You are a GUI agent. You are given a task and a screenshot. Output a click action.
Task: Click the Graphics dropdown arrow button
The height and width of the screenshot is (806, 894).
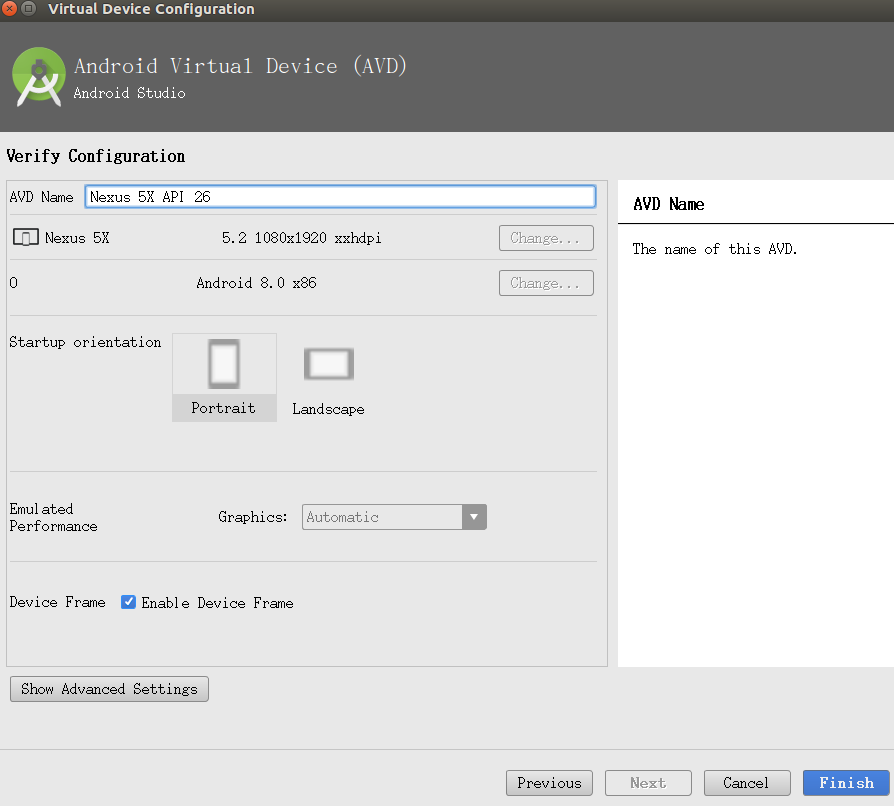pos(474,517)
